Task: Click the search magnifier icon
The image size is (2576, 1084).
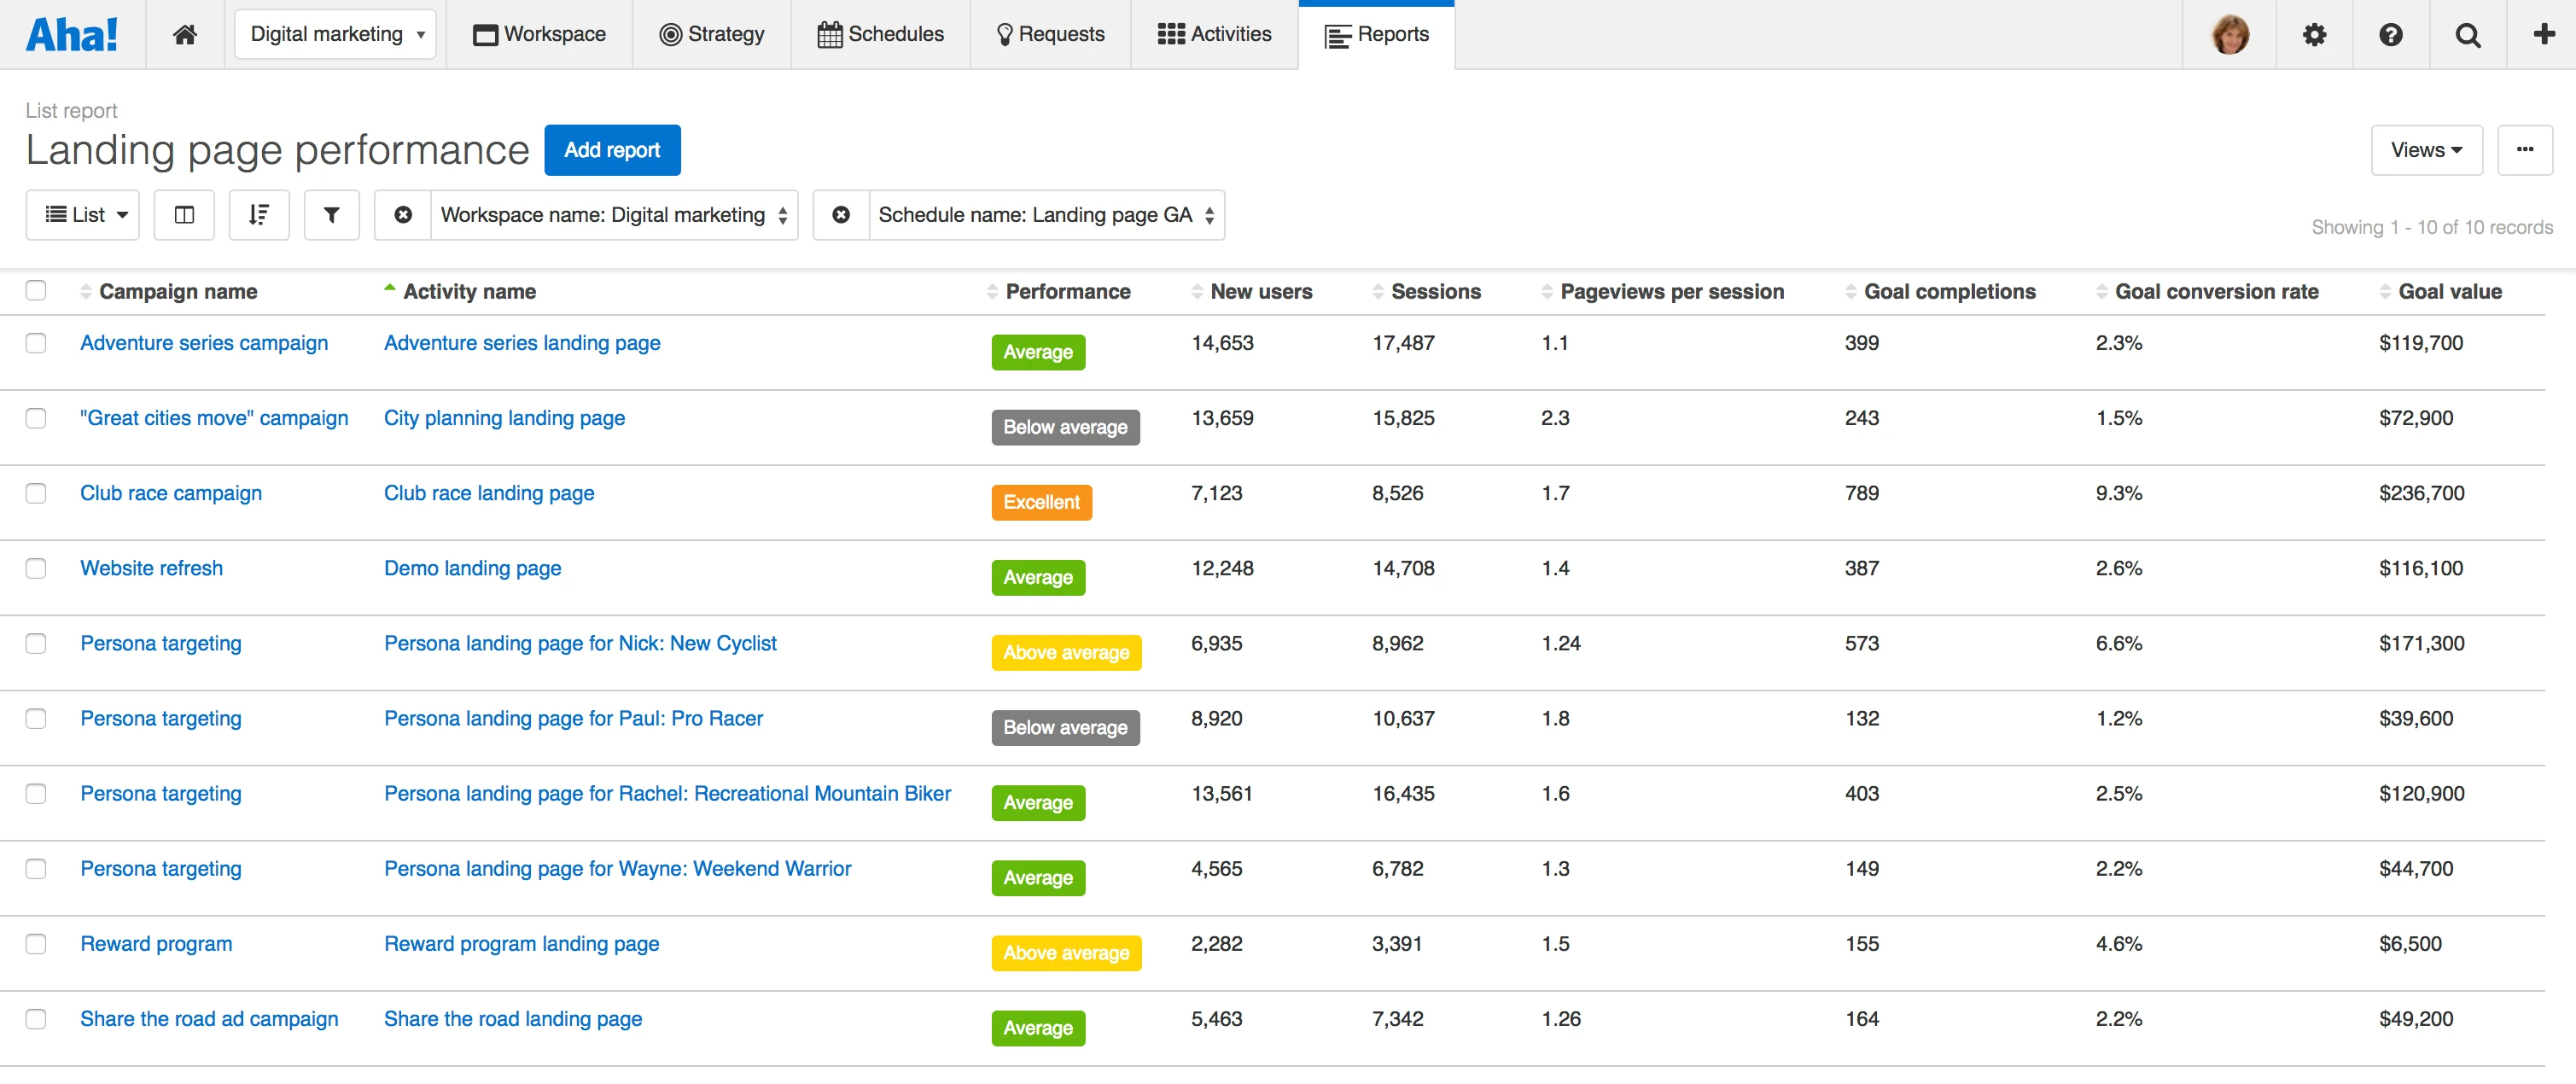Action: click(2467, 35)
